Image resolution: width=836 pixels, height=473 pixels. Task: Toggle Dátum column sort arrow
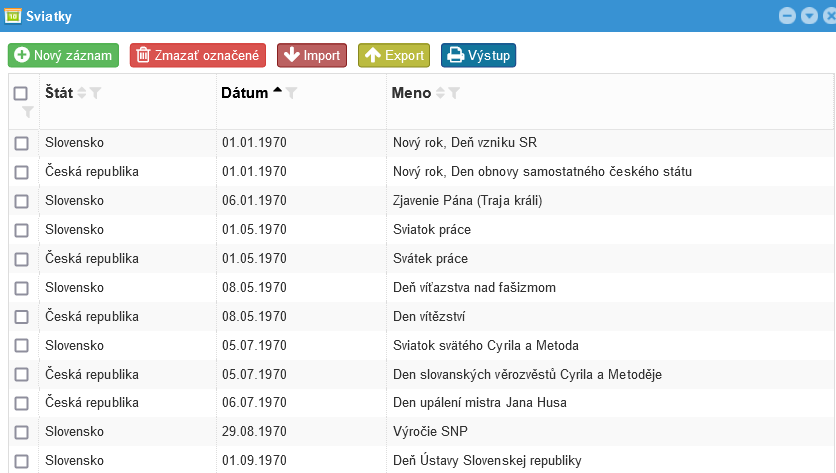tap(277, 92)
